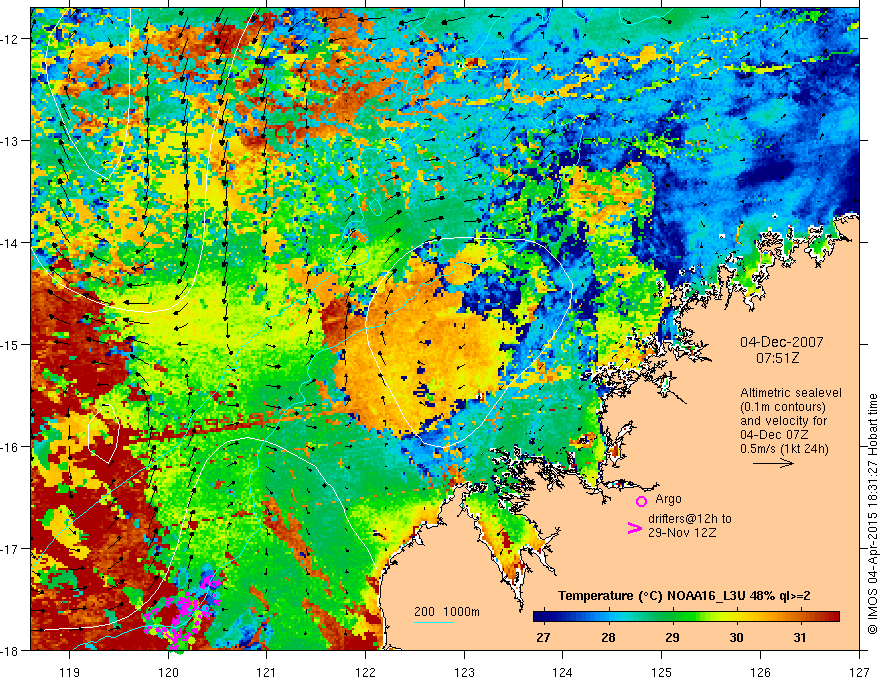Image resolution: width=880 pixels, height=680 pixels.
Task: Click the IMOS copyright timestamp text
Action: 872,514
